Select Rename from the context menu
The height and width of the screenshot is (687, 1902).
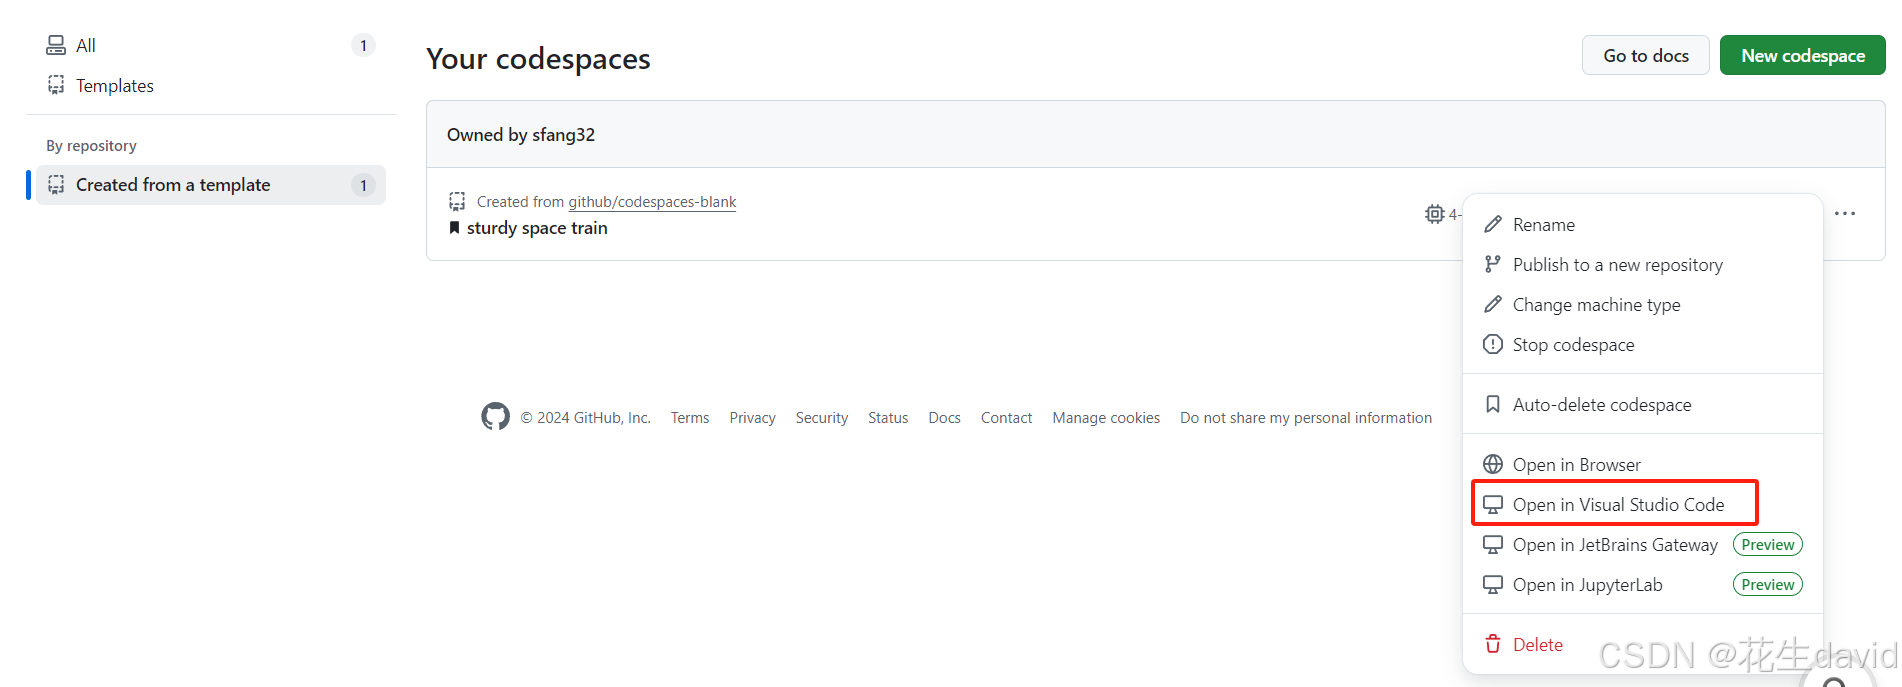tap(1642, 224)
